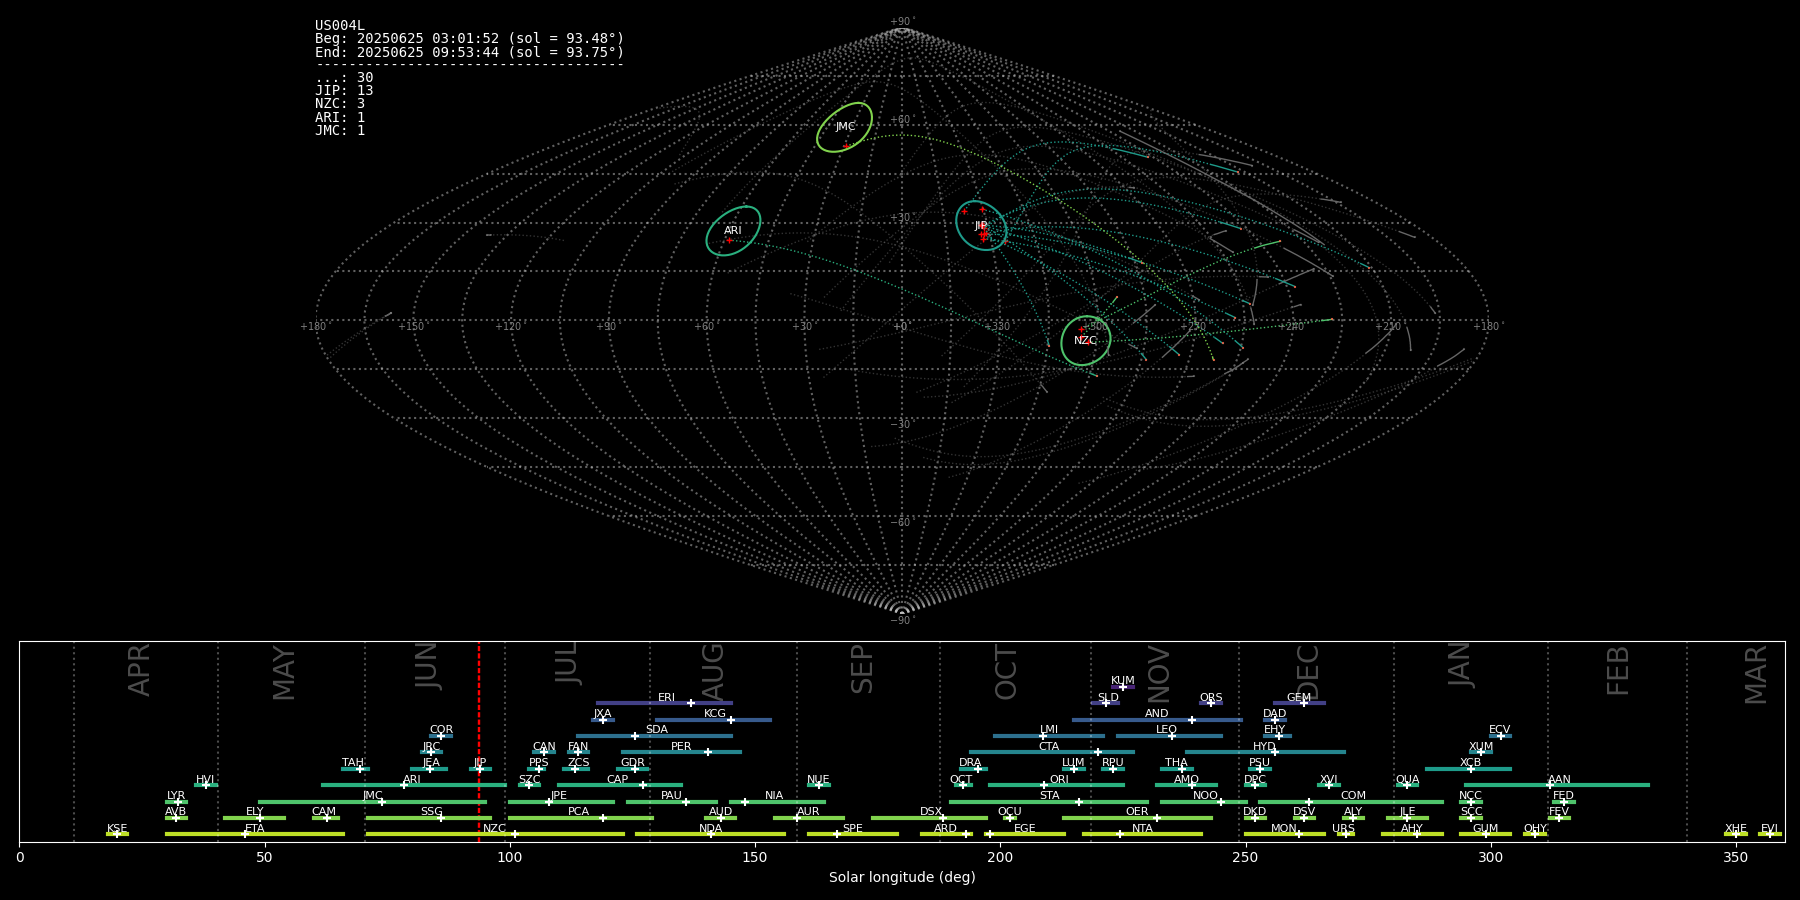The height and width of the screenshot is (900, 1800).
Task: Click the FEB month label in timeline
Action: [1618, 671]
